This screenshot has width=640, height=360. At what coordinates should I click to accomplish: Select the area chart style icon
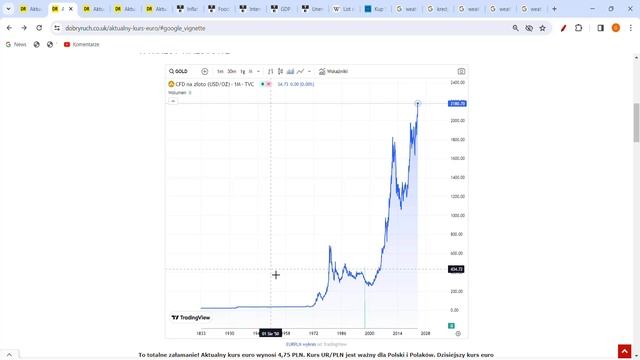290,71
